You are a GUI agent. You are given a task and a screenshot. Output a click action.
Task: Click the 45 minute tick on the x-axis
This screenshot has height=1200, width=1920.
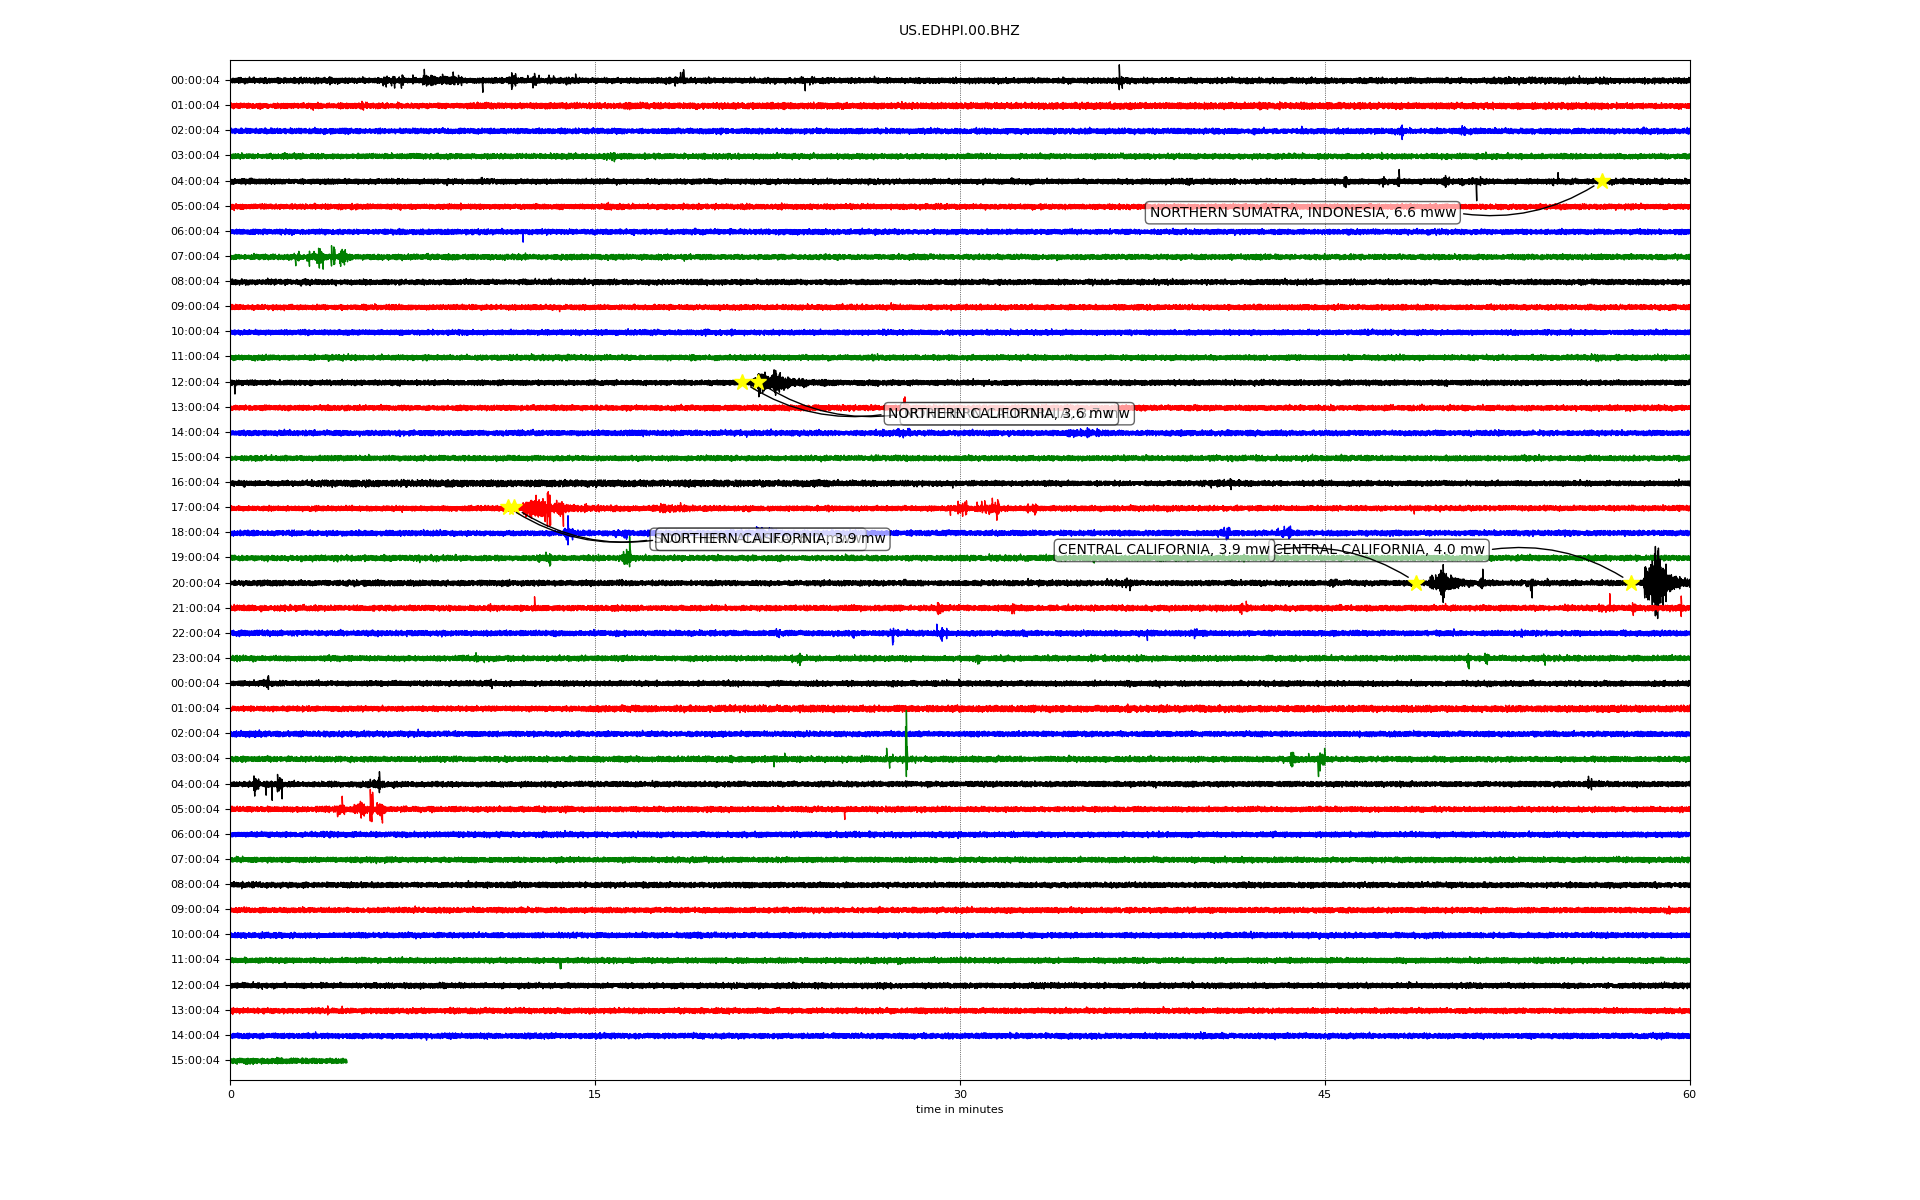(x=1325, y=1094)
